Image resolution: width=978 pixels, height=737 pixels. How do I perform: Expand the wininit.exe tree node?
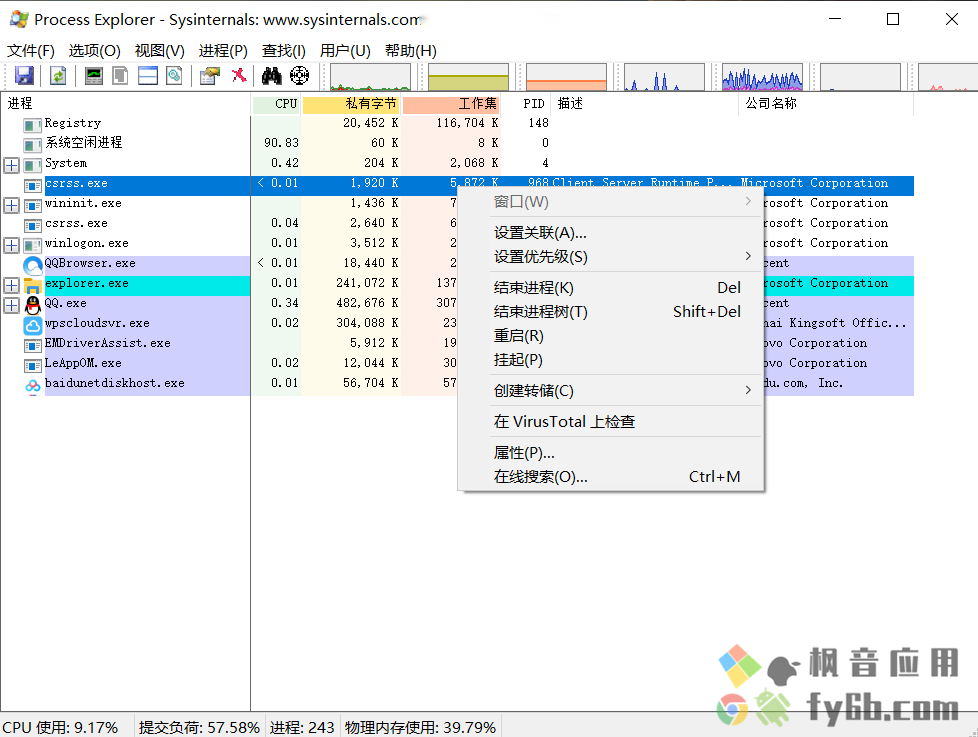click(11, 205)
